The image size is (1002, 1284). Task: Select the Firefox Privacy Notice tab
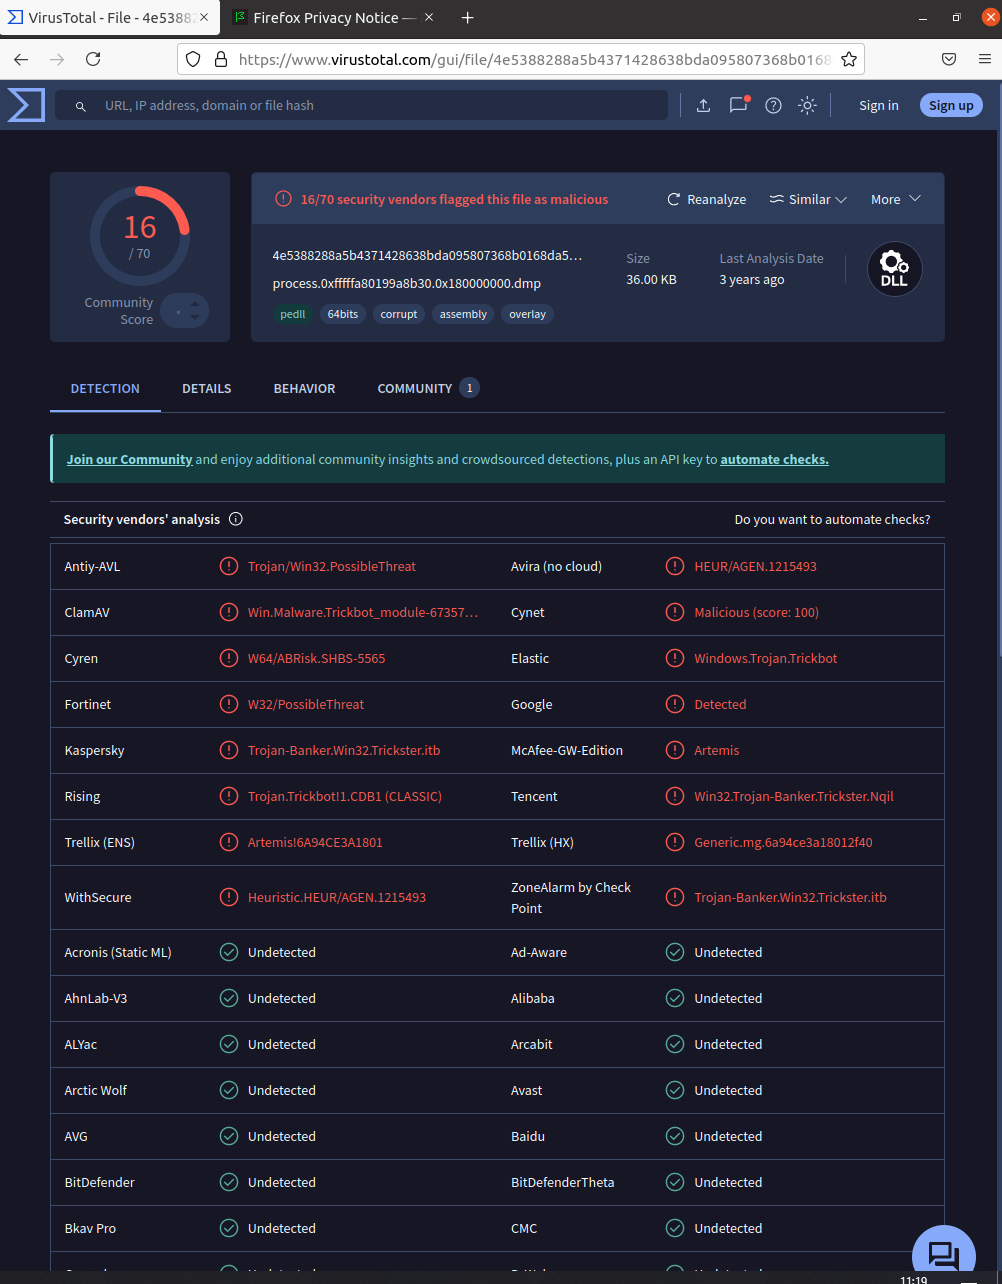(x=332, y=17)
